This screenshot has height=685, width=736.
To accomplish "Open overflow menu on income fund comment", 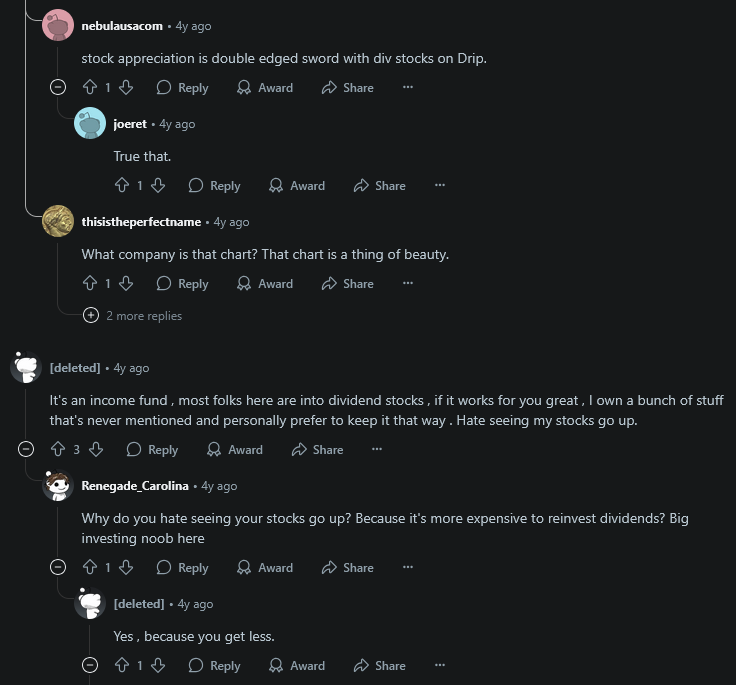I will click(377, 449).
